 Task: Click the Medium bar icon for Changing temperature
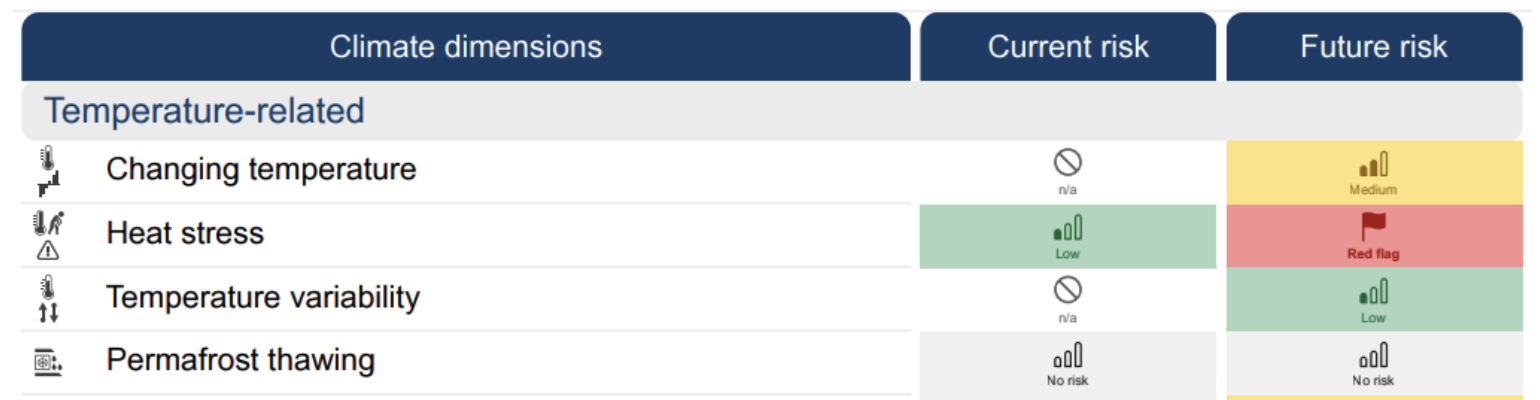pyautogui.click(x=1373, y=165)
